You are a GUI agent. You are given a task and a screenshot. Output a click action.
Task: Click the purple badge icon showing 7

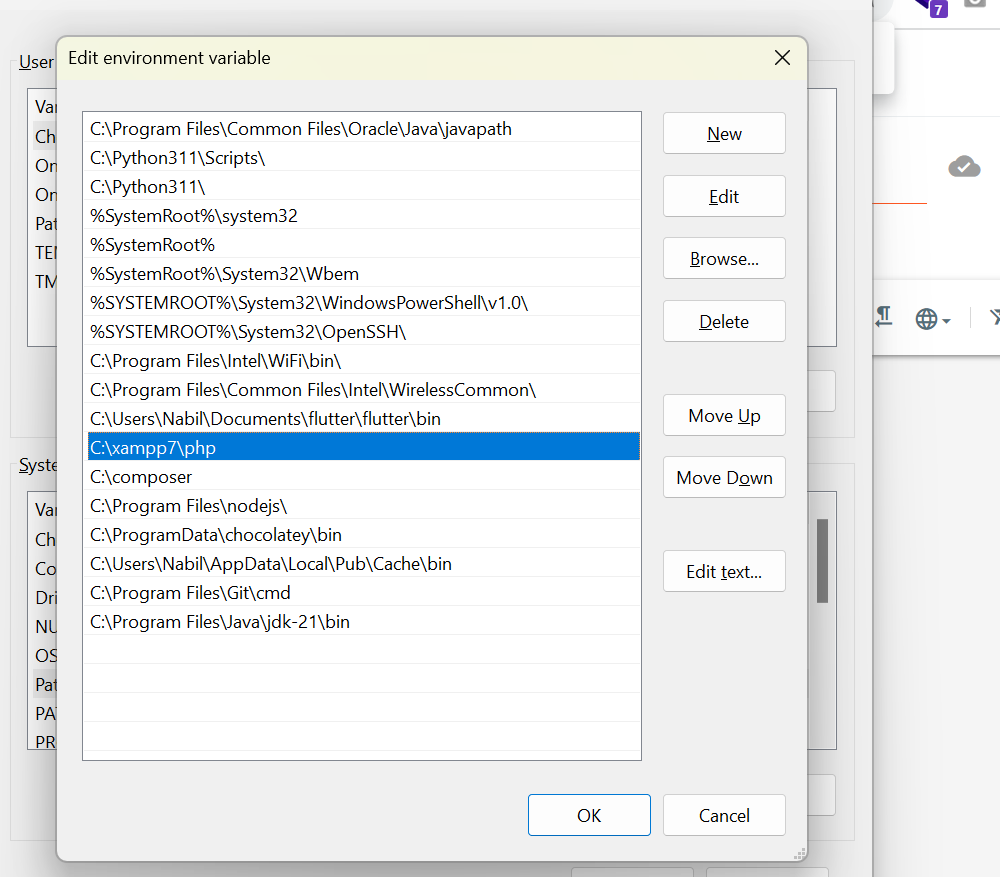(x=938, y=10)
